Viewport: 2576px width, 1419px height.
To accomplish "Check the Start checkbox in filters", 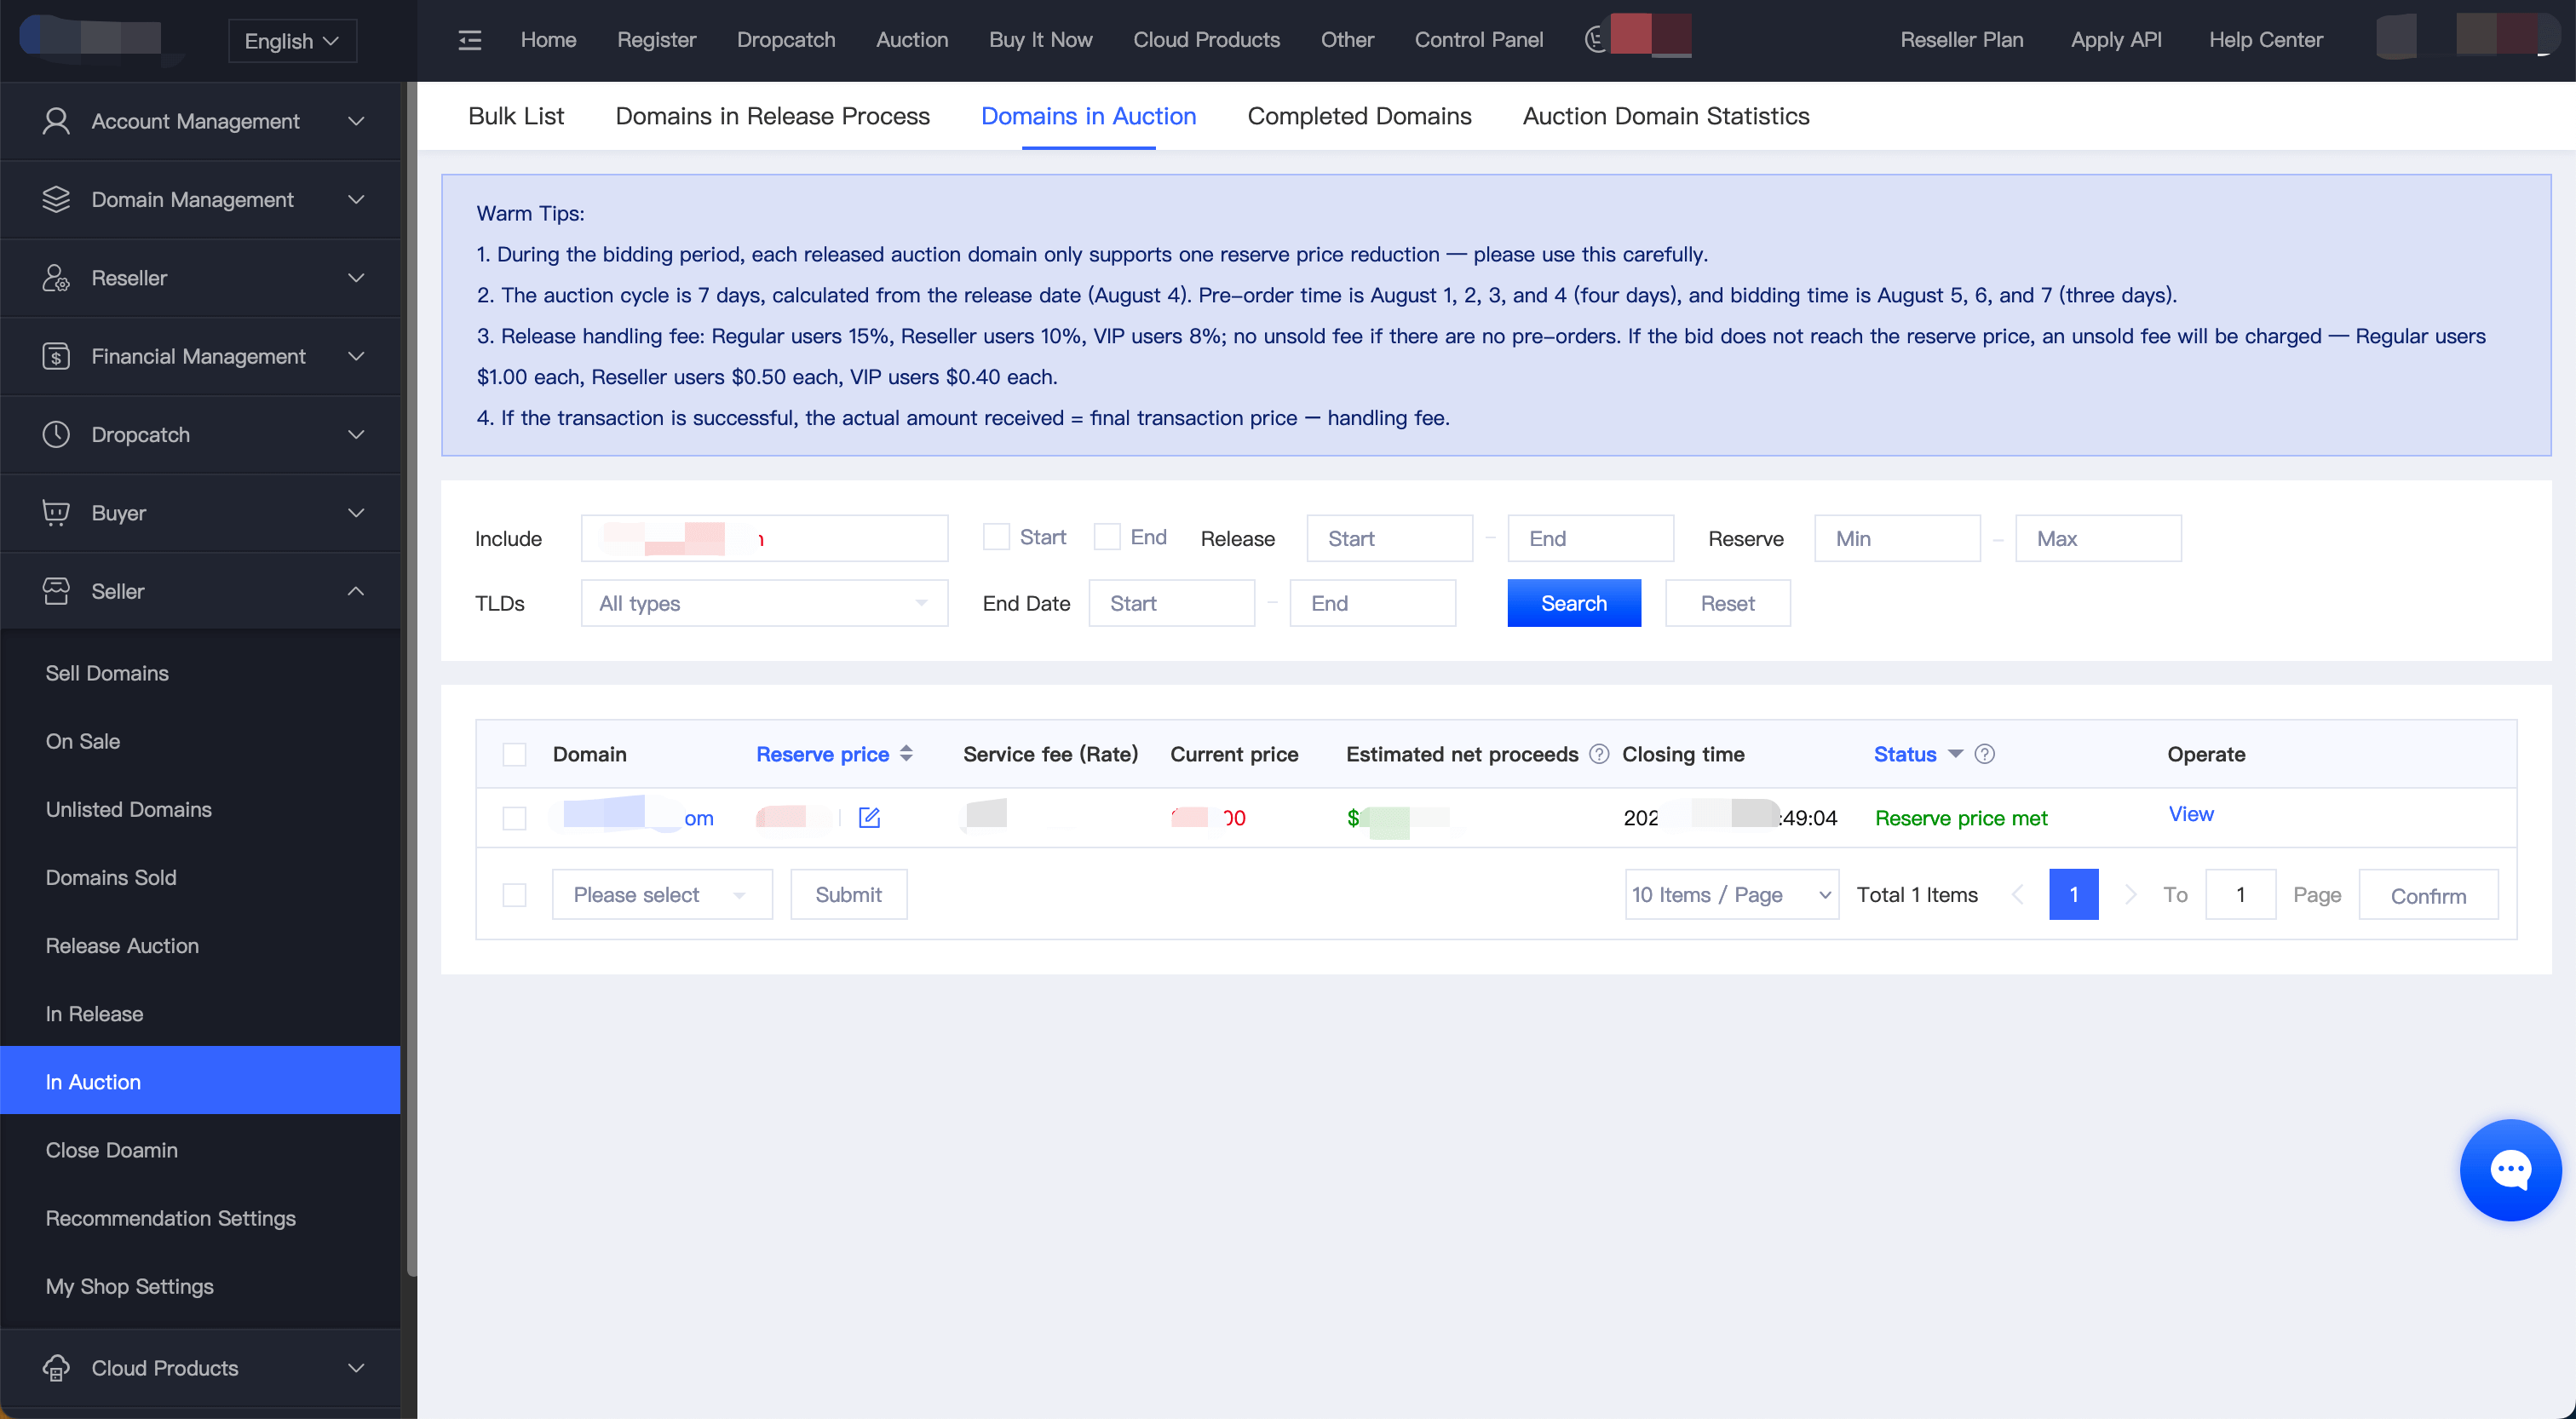I will click(996, 537).
